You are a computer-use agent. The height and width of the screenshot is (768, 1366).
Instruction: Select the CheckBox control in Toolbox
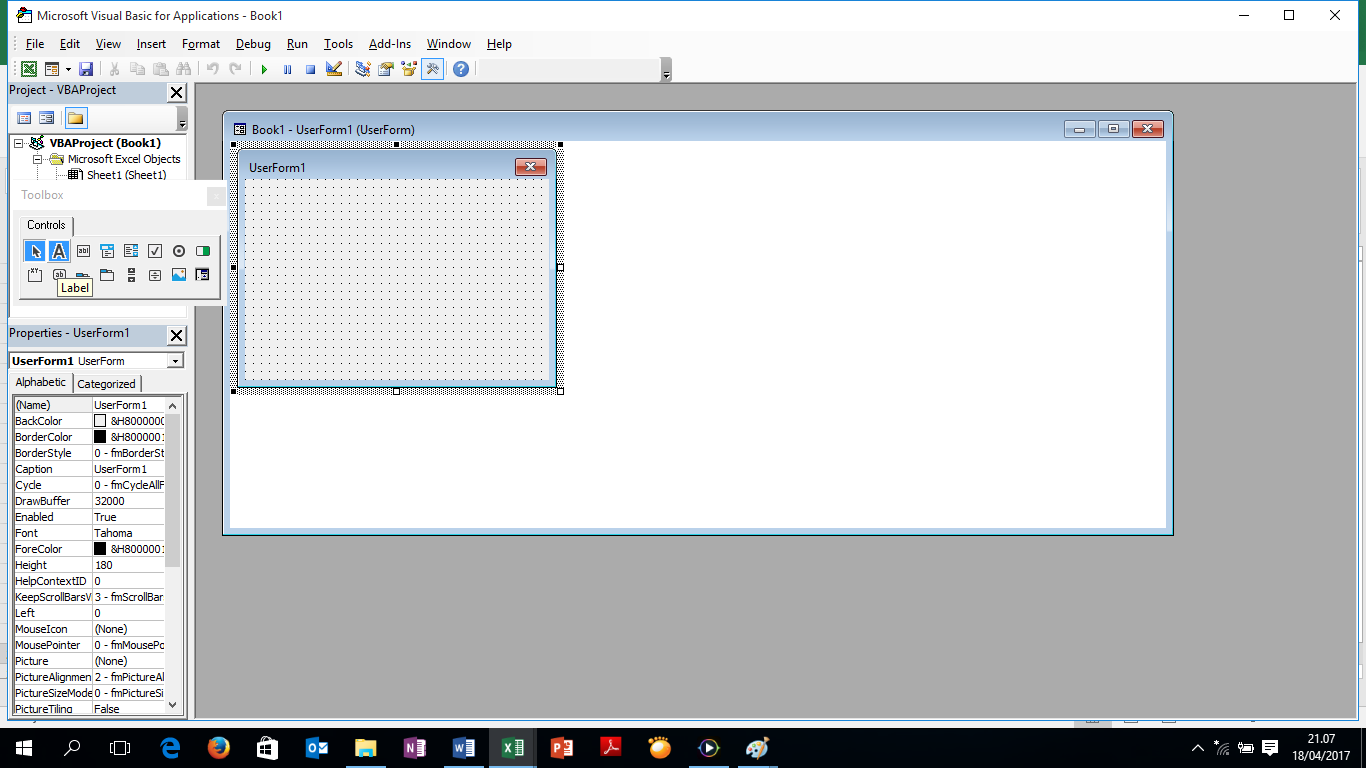point(155,251)
